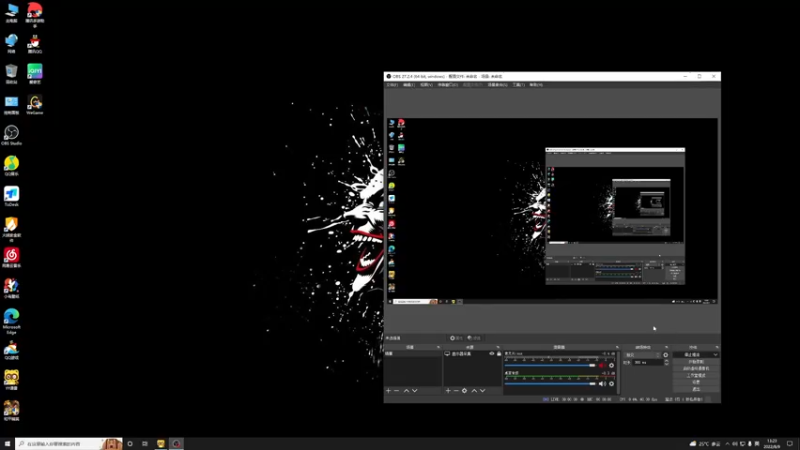Click the Audio Mixer vertical scrollbar
Image resolution: width=800 pixels, height=450 pixels.
click(x=618, y=372)
